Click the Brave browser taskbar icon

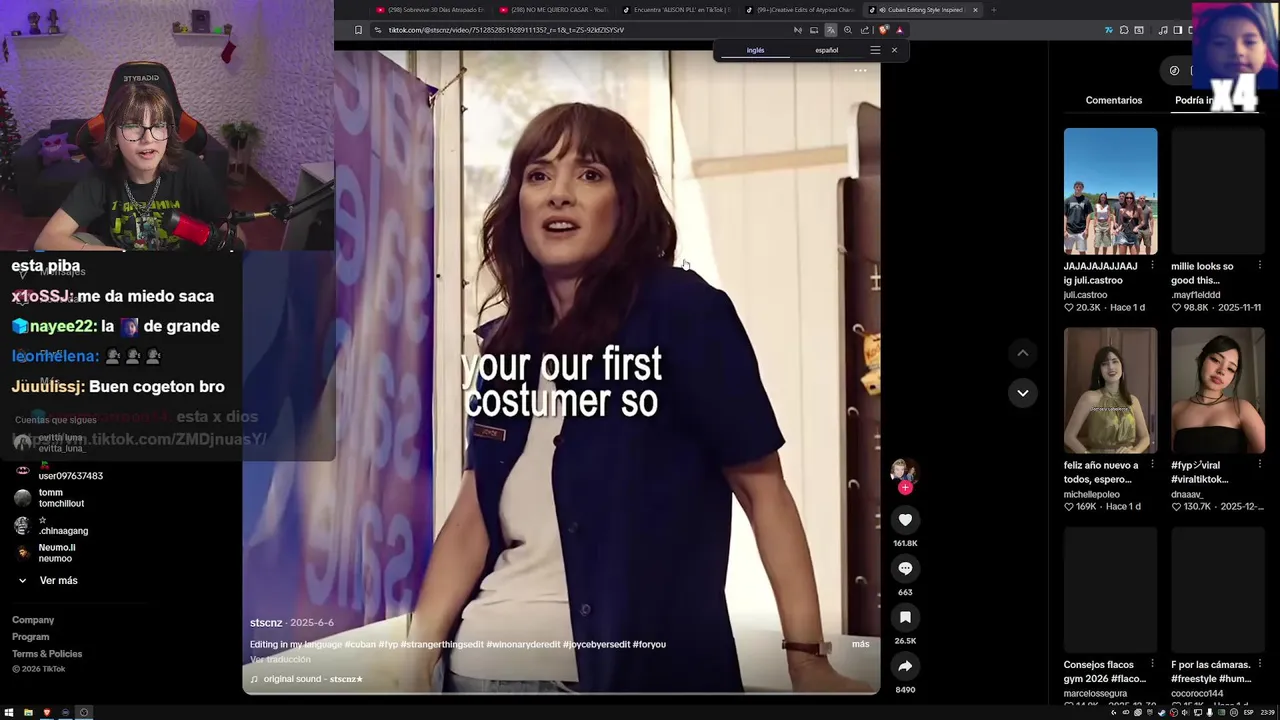[47, 713]
